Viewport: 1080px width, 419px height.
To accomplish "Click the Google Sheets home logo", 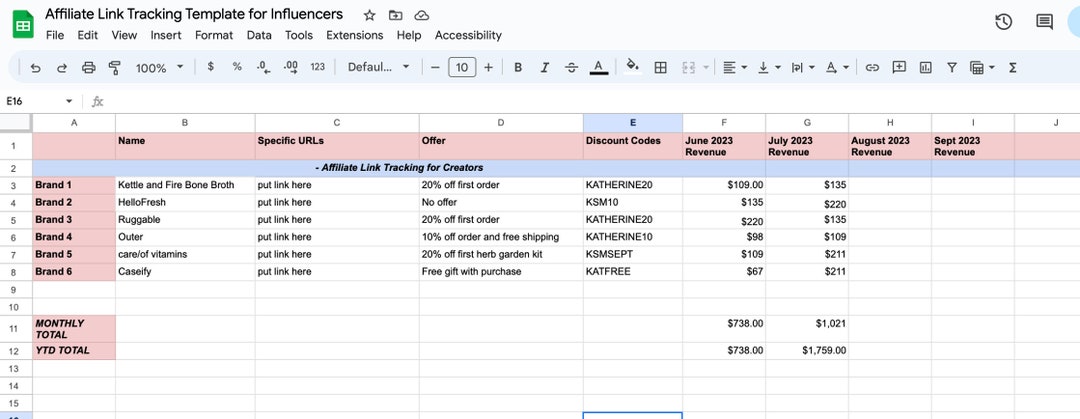I will [x=23, y=25].
